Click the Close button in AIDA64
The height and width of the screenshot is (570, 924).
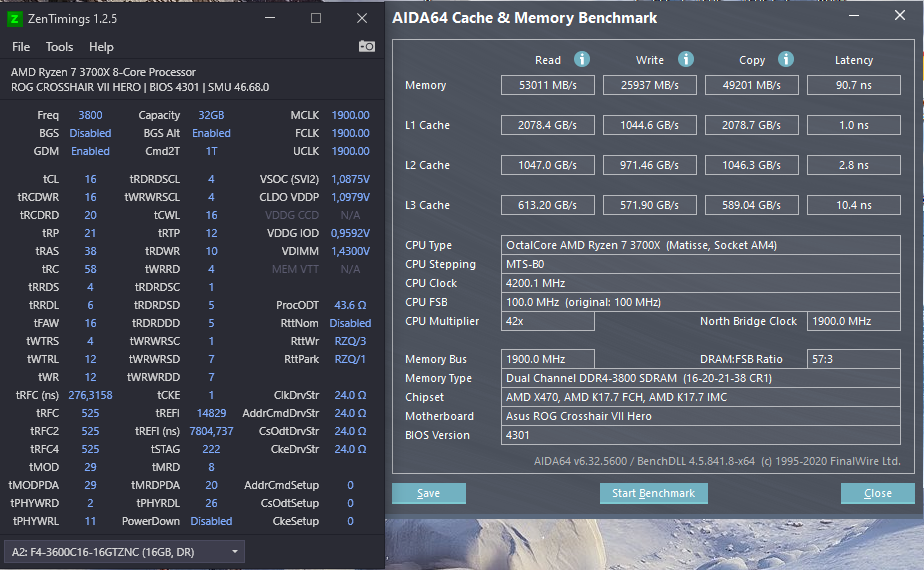pos(877,493)
